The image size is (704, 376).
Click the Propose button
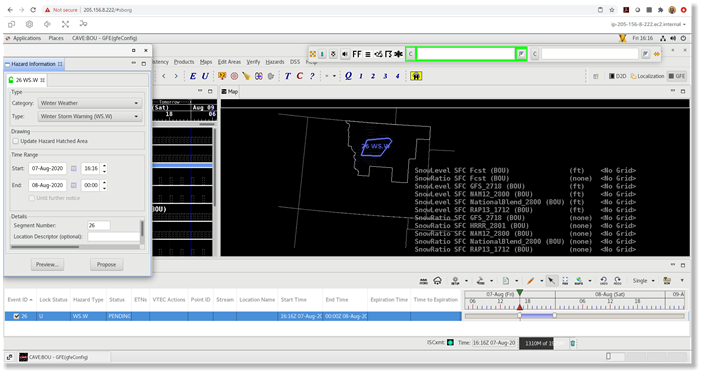point(106,265)
